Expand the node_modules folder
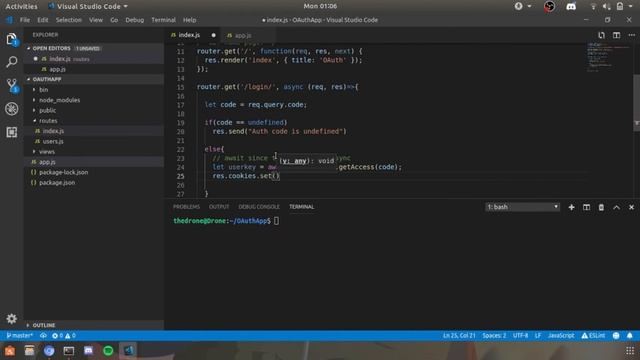The height and width of the screenshot is (360, 640). (94, 100)
